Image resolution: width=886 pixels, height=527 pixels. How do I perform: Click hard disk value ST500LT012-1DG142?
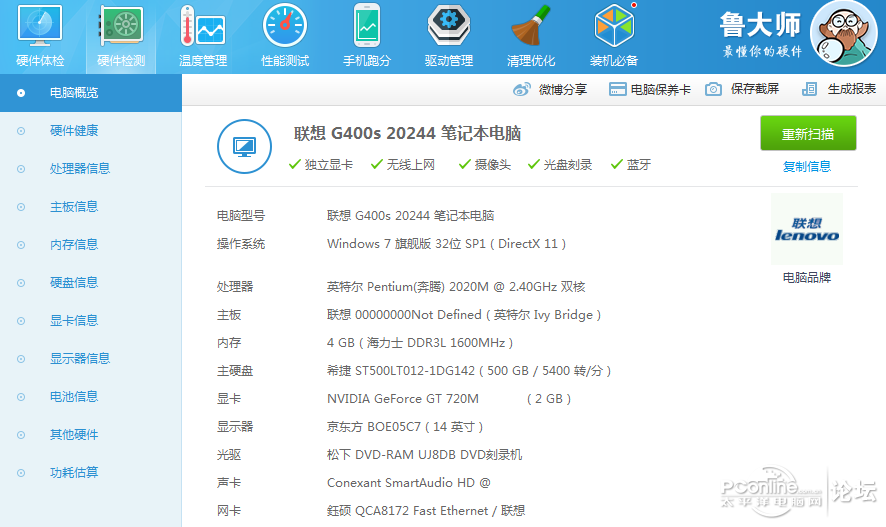tap(469, 371)
